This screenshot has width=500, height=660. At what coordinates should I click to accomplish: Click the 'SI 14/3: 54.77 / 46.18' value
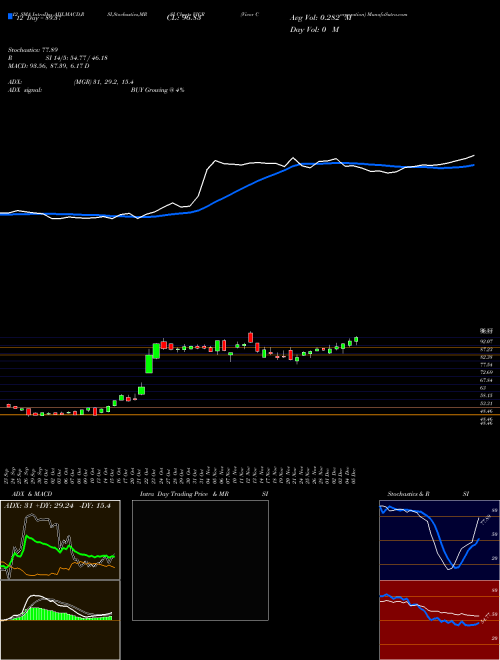point(77,58)
